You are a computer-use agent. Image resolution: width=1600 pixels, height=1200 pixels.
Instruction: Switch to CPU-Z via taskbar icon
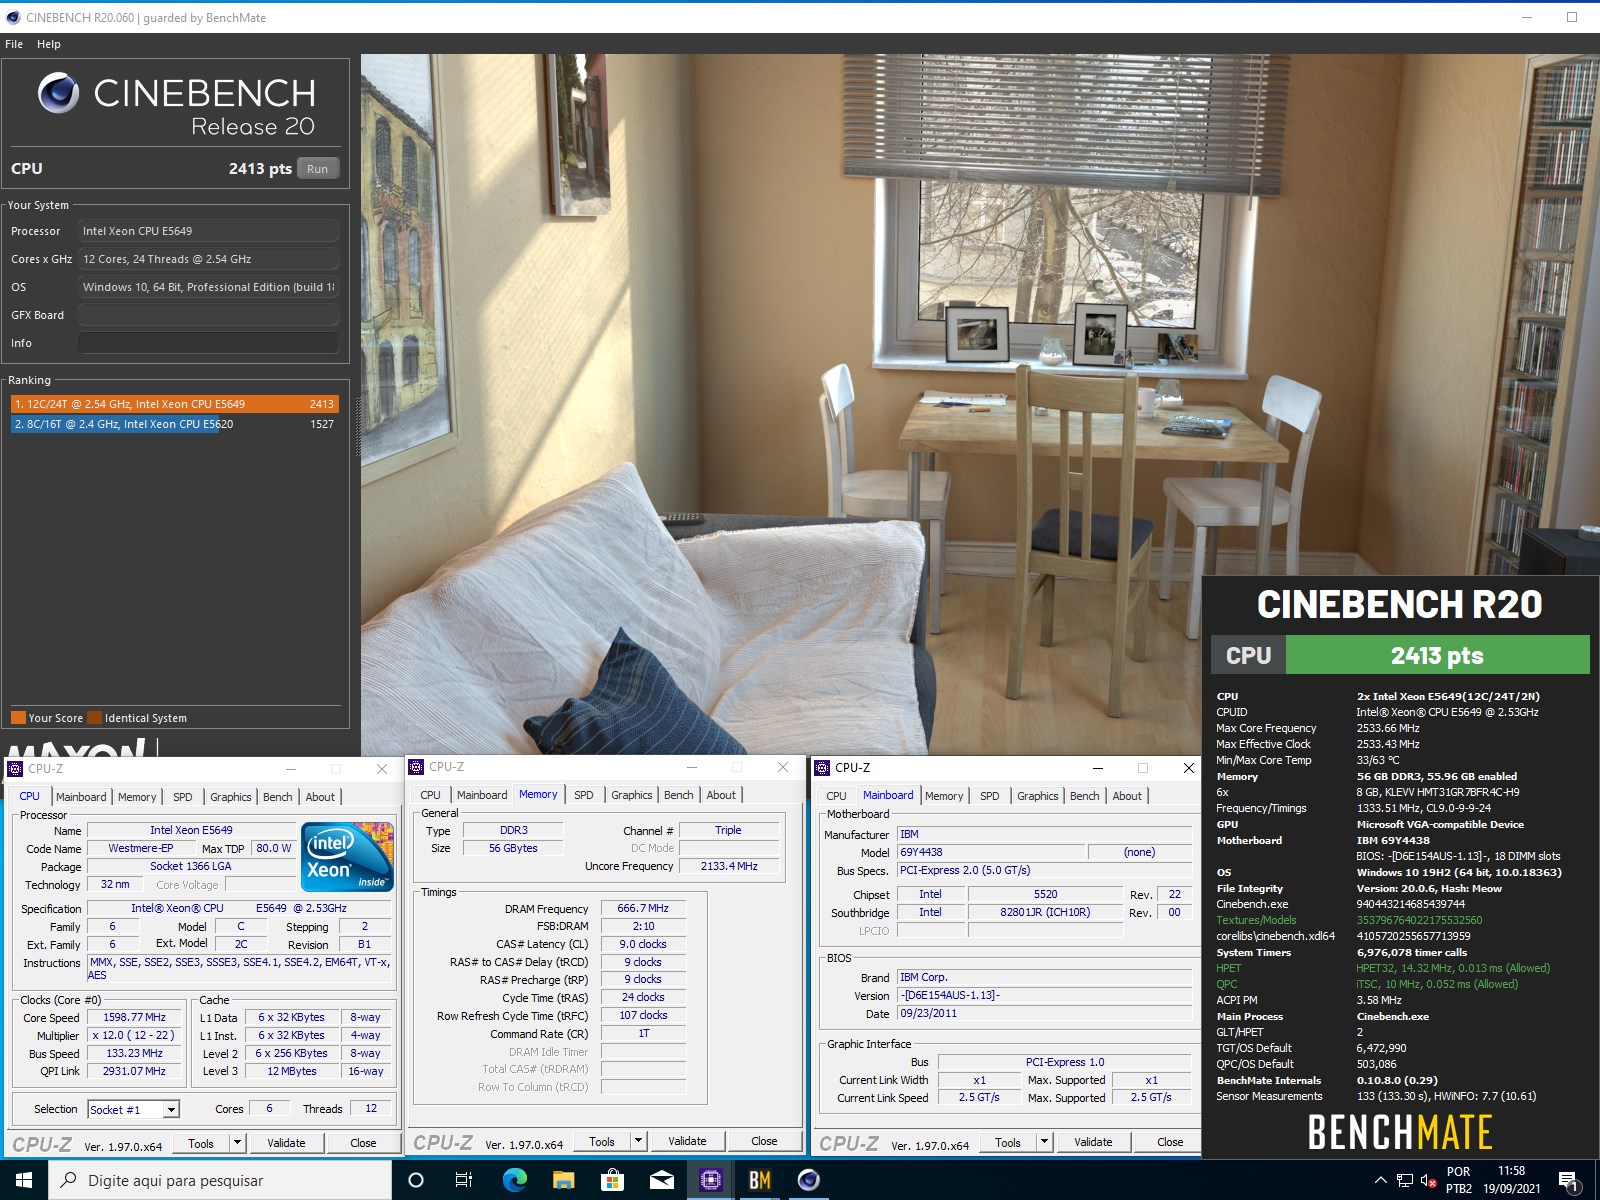(x=711, y=1180)
